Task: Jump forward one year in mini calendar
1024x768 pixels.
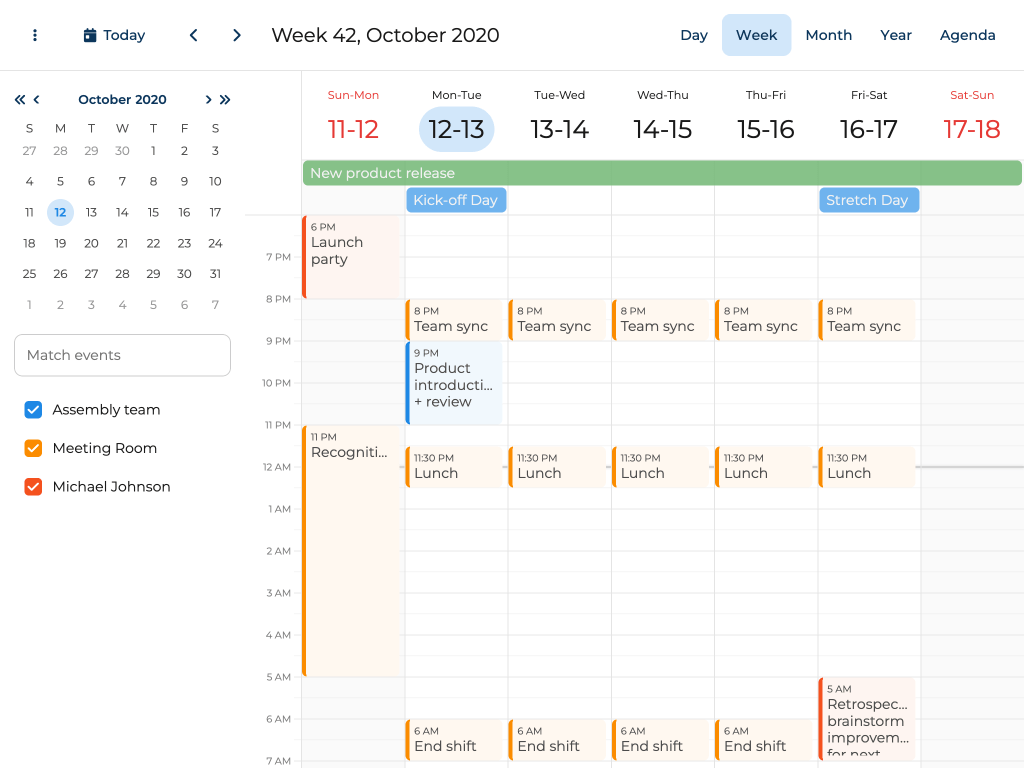Action: tap(225, 100)
